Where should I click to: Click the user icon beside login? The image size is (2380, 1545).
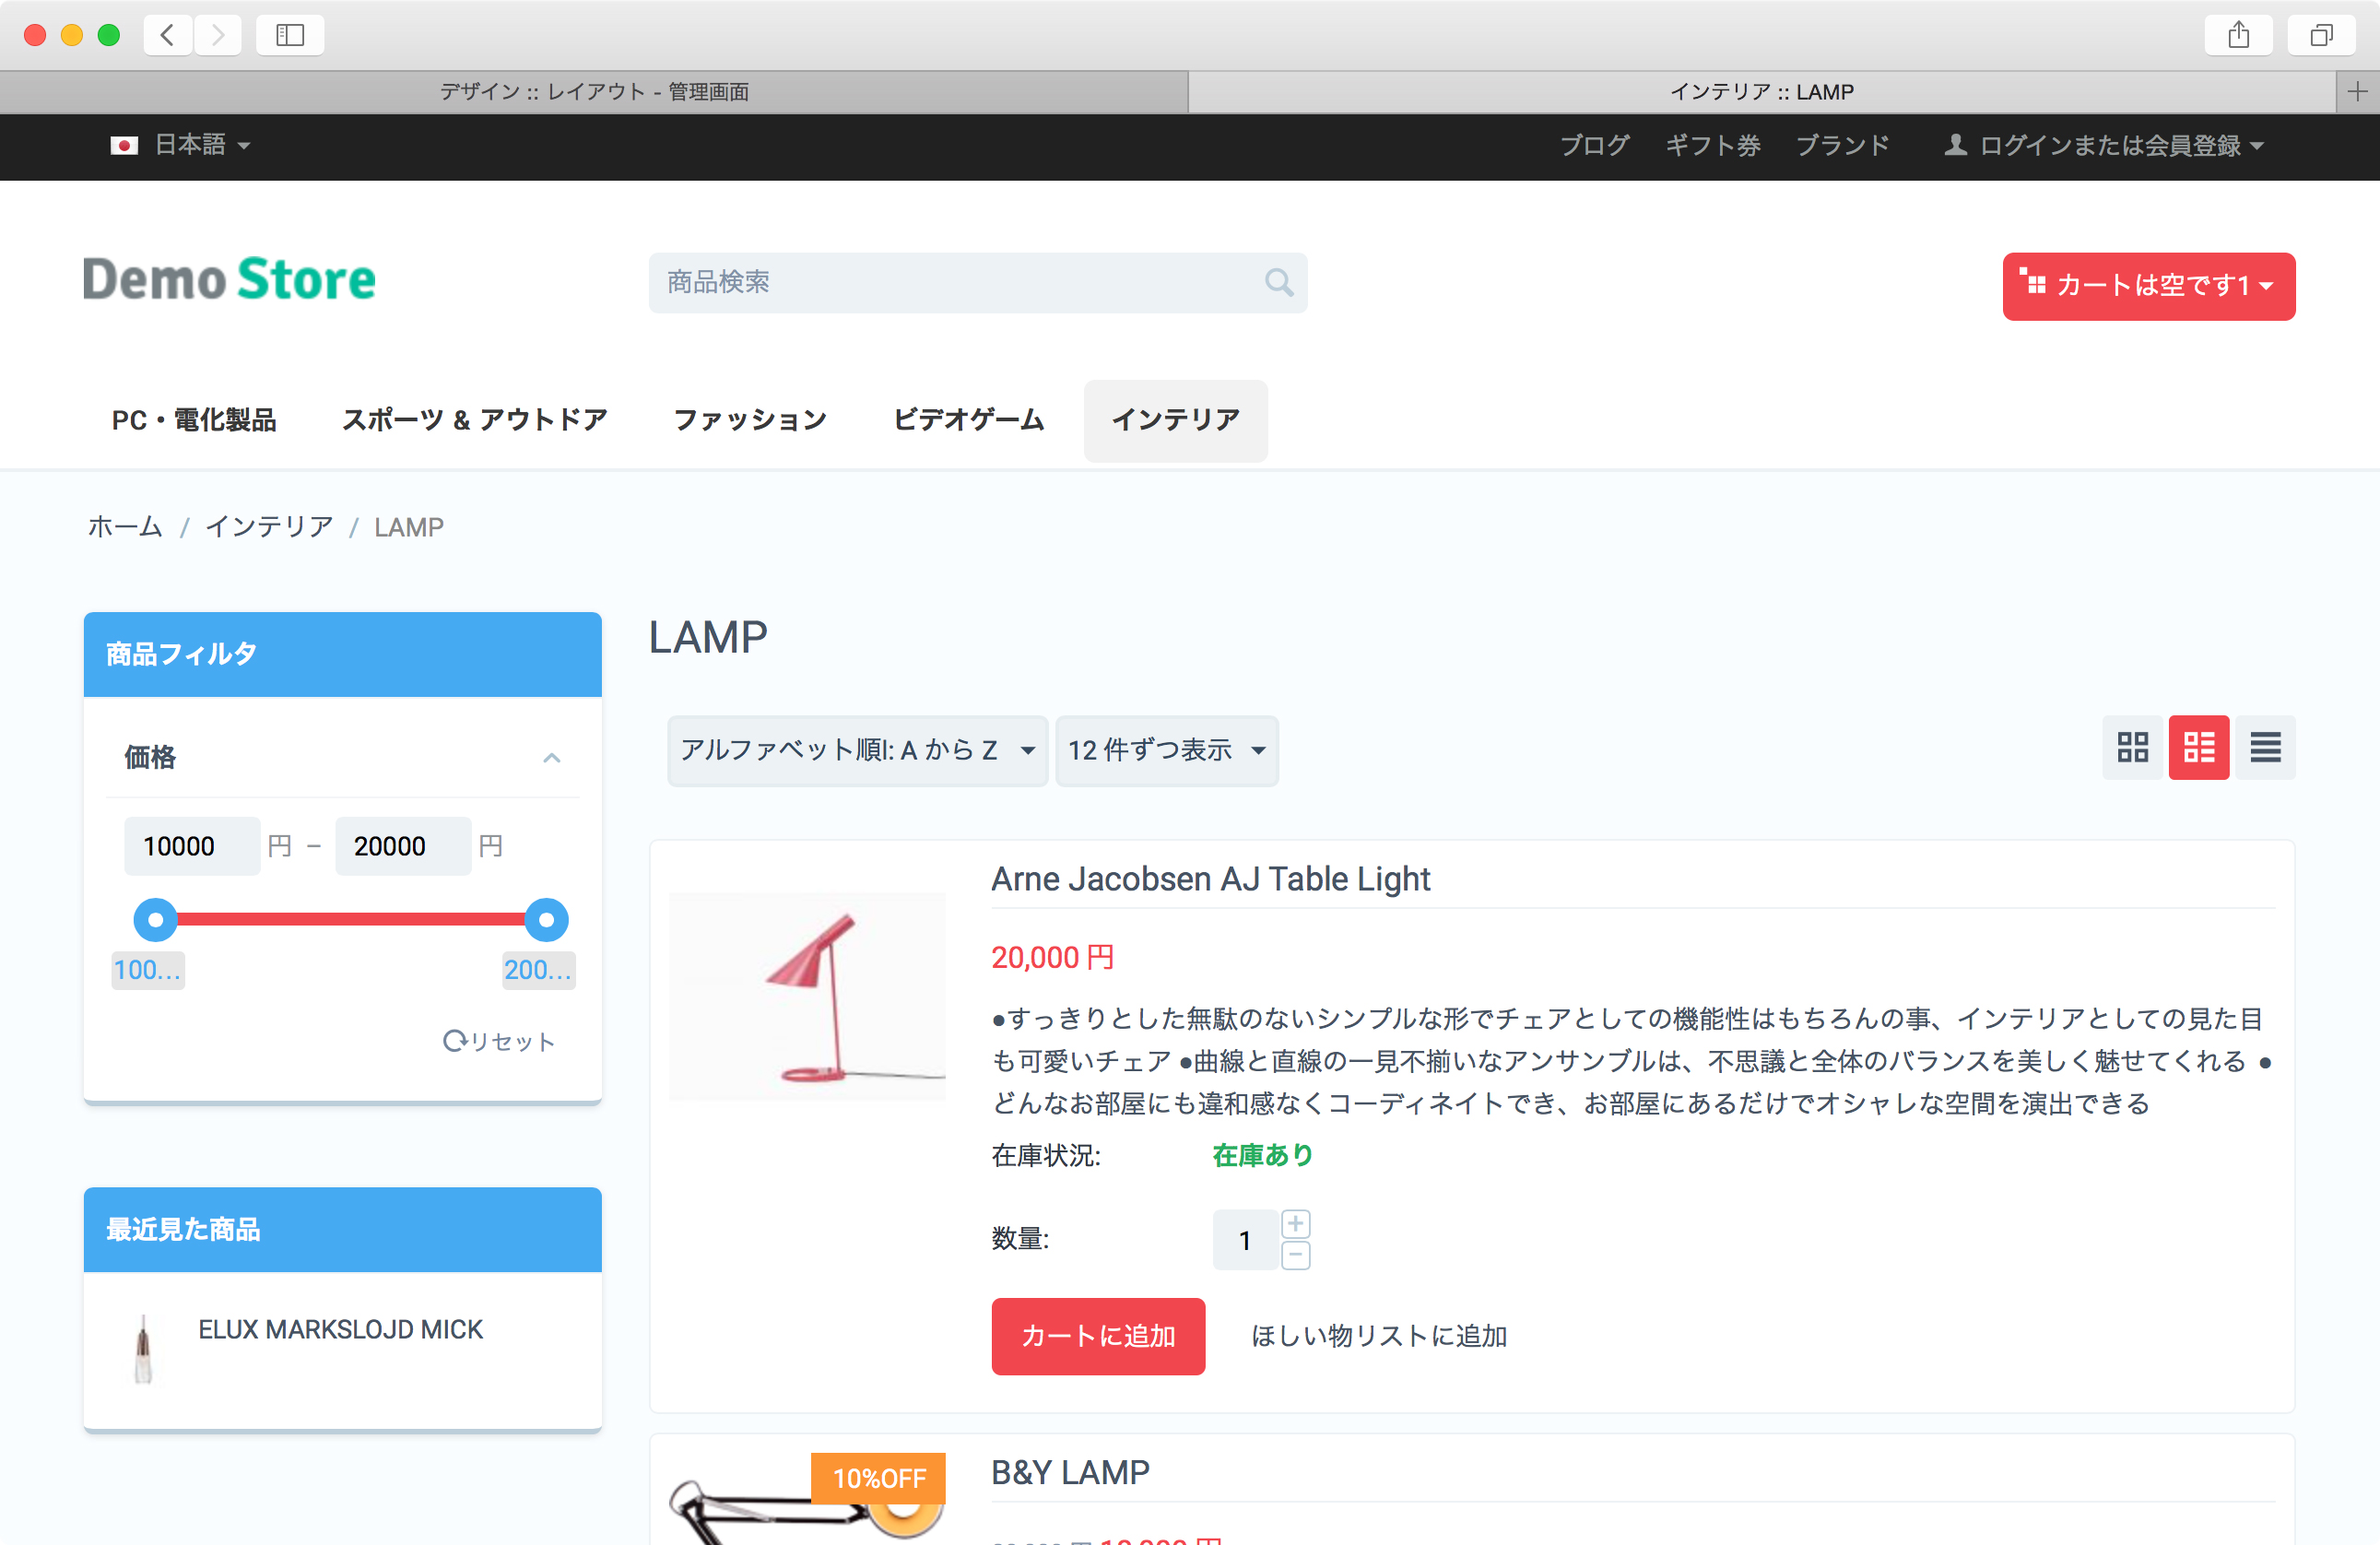(x=1955, y=146)
